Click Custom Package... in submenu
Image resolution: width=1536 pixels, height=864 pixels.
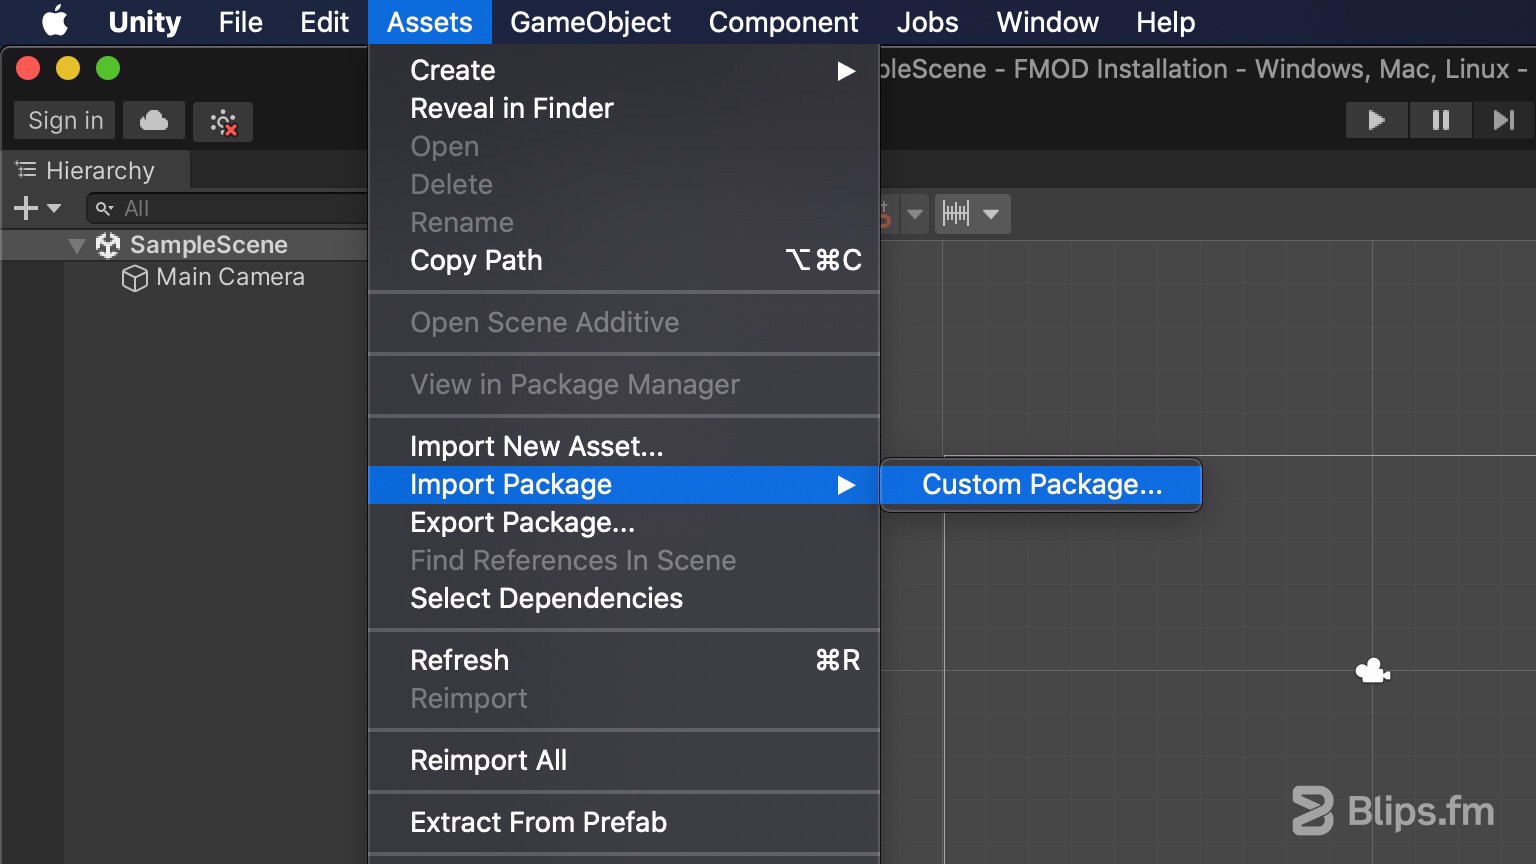pyautogui.click(x=1041, y=485)
